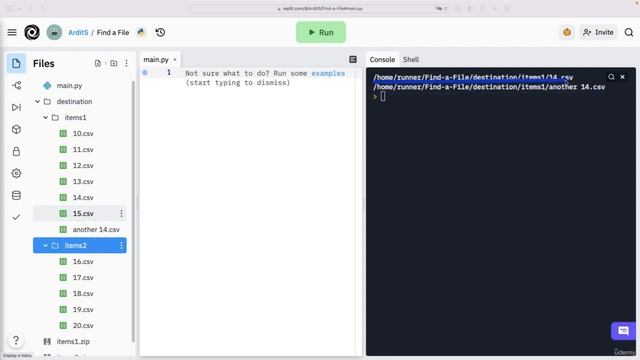Open the version history clock icon

(160, 32)
